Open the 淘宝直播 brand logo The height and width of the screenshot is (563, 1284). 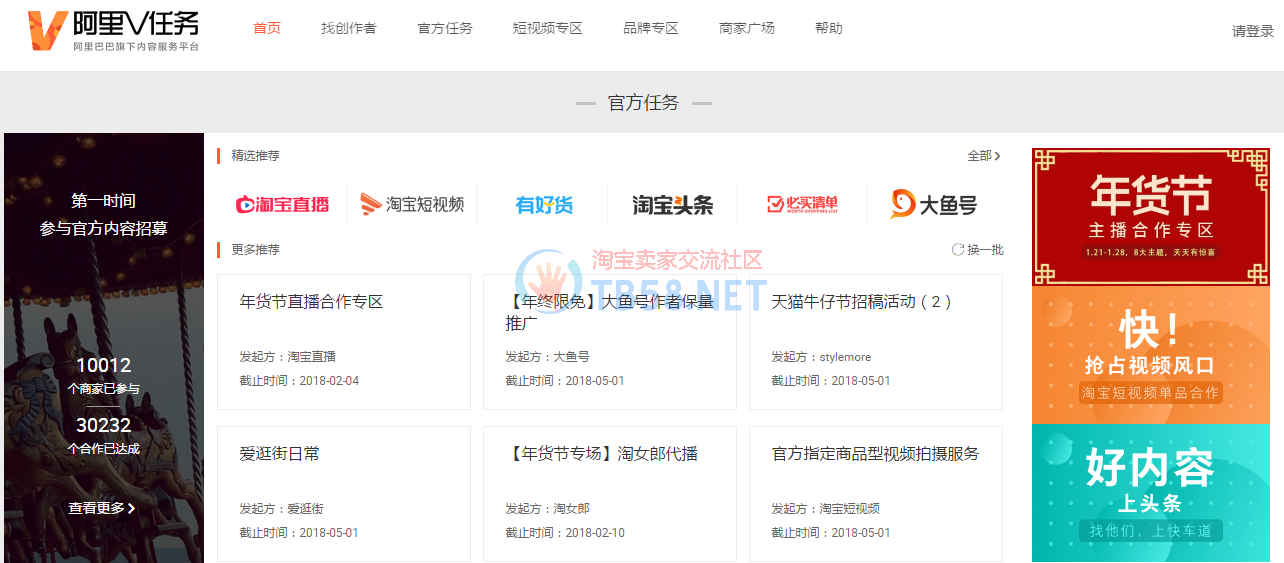(x=282, y=205)
